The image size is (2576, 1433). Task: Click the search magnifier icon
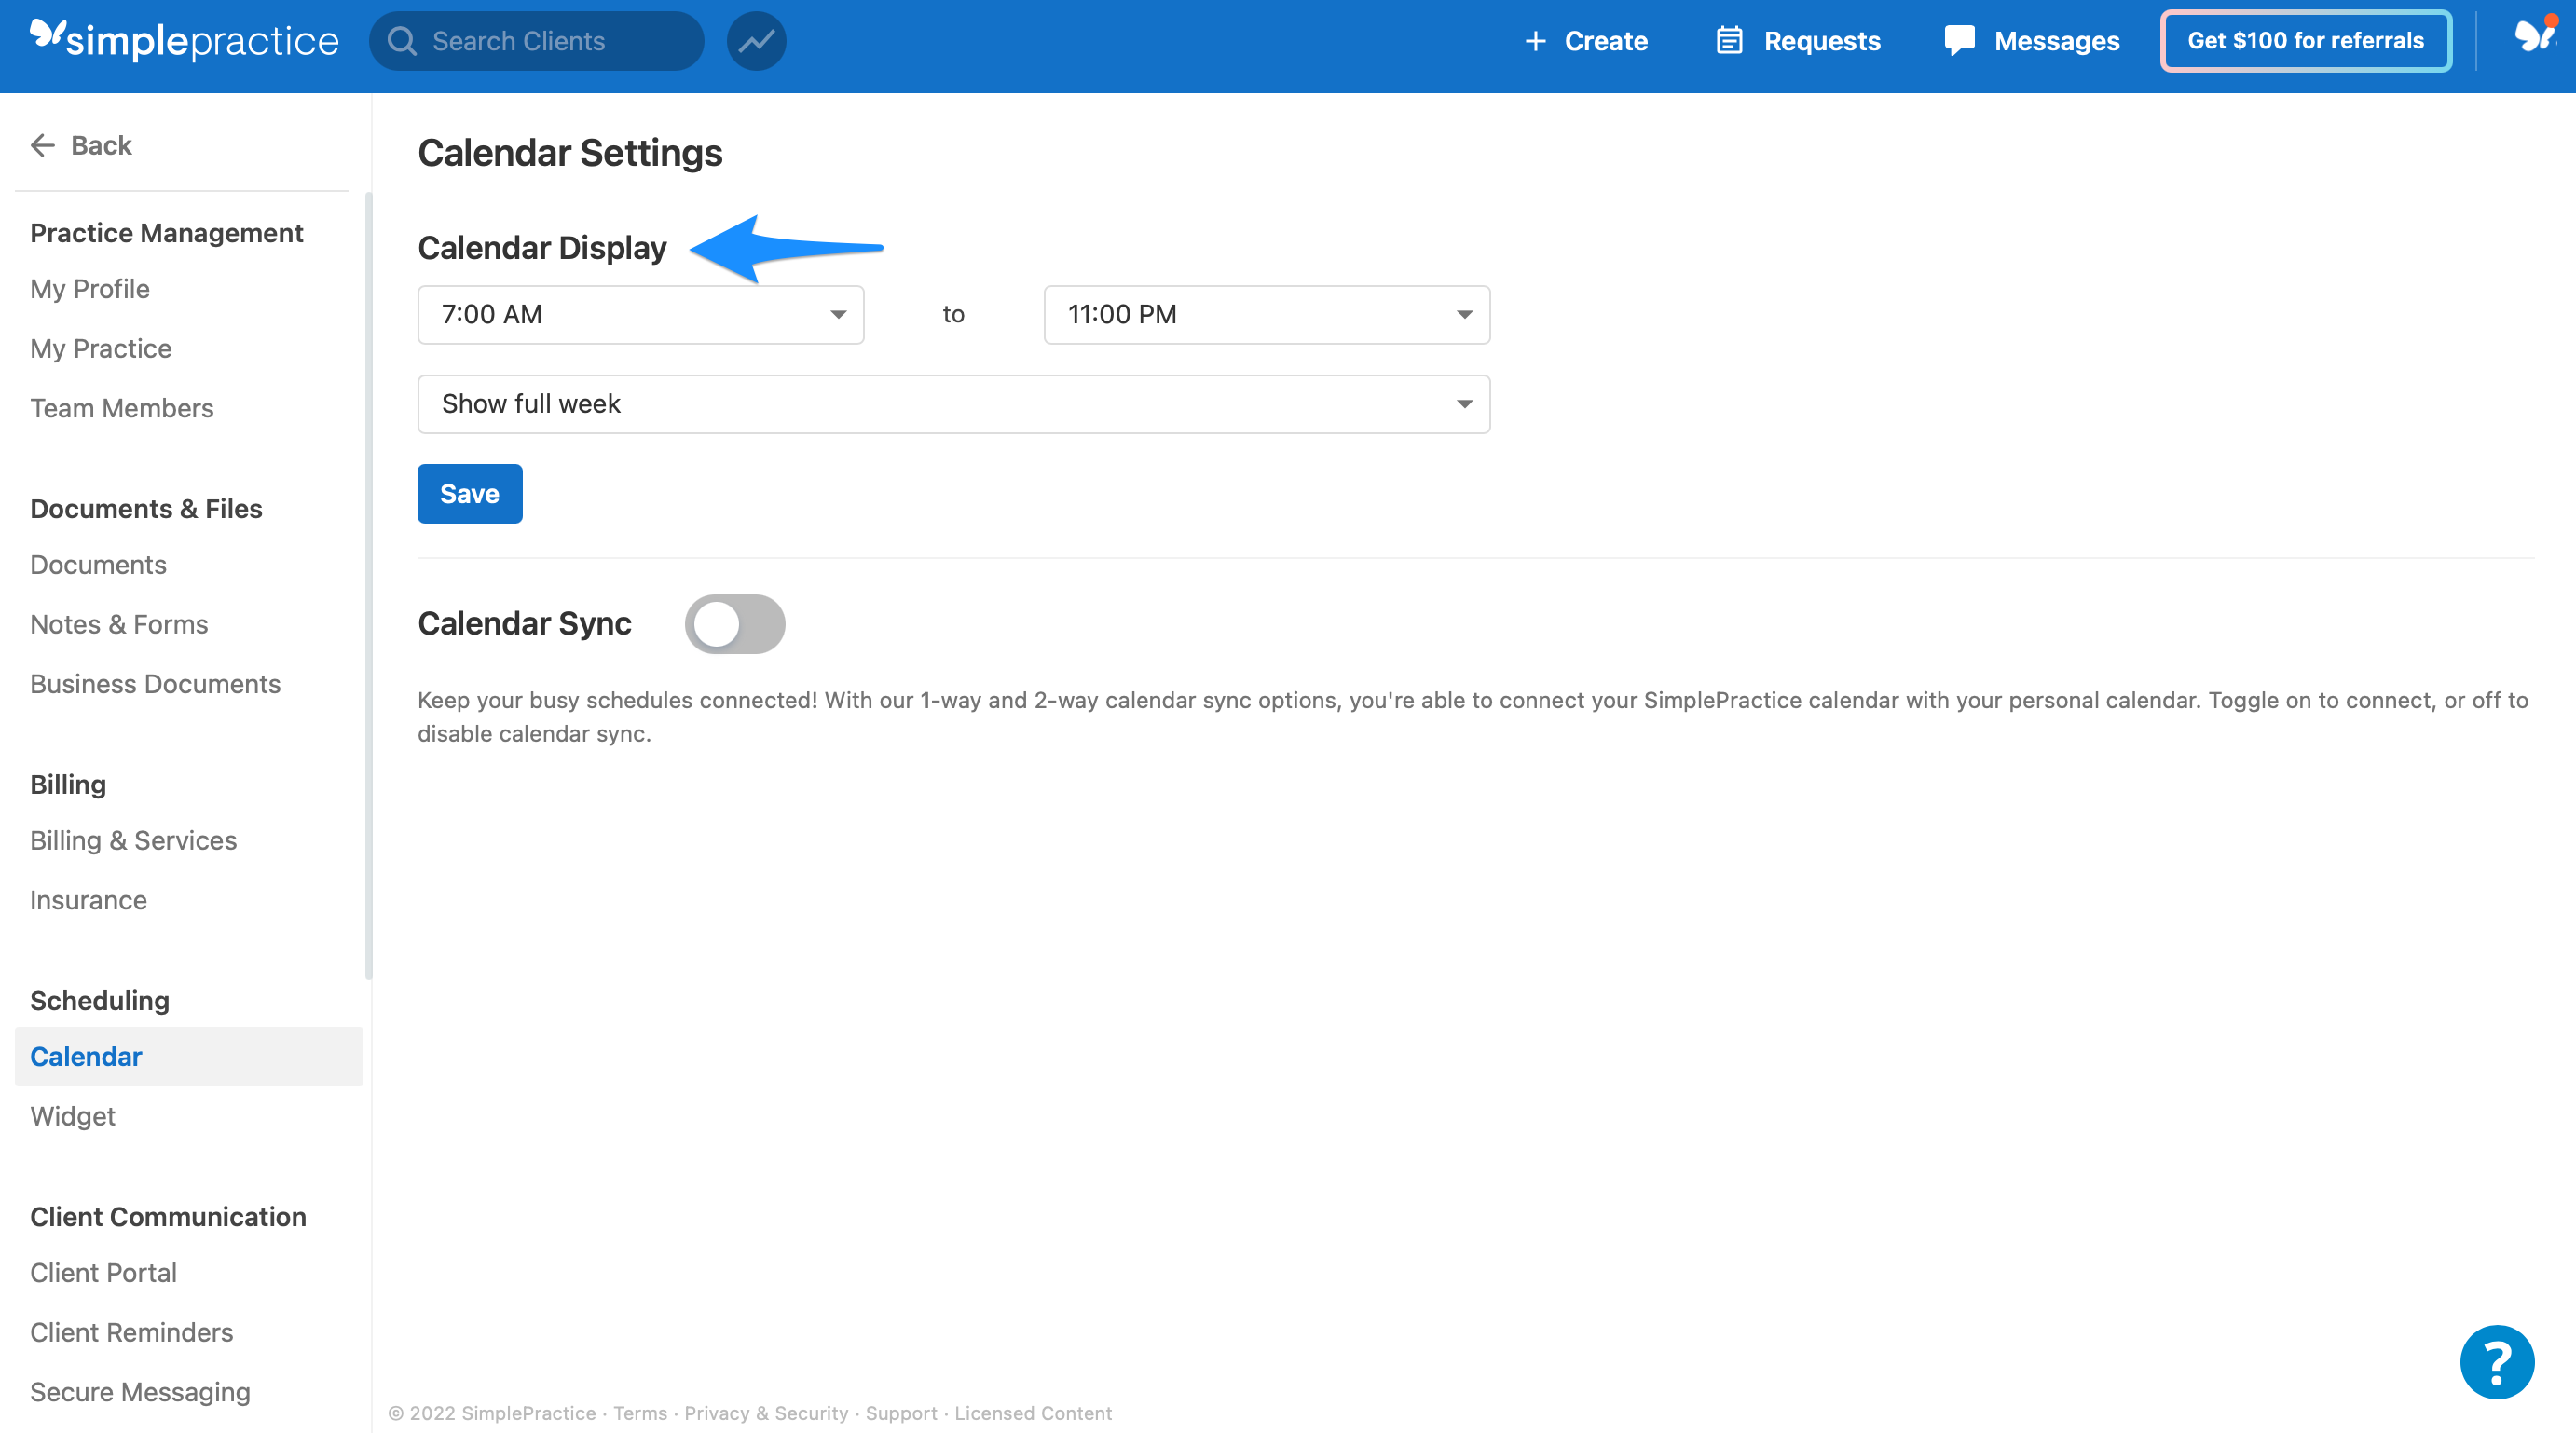(x=402, y=41)
